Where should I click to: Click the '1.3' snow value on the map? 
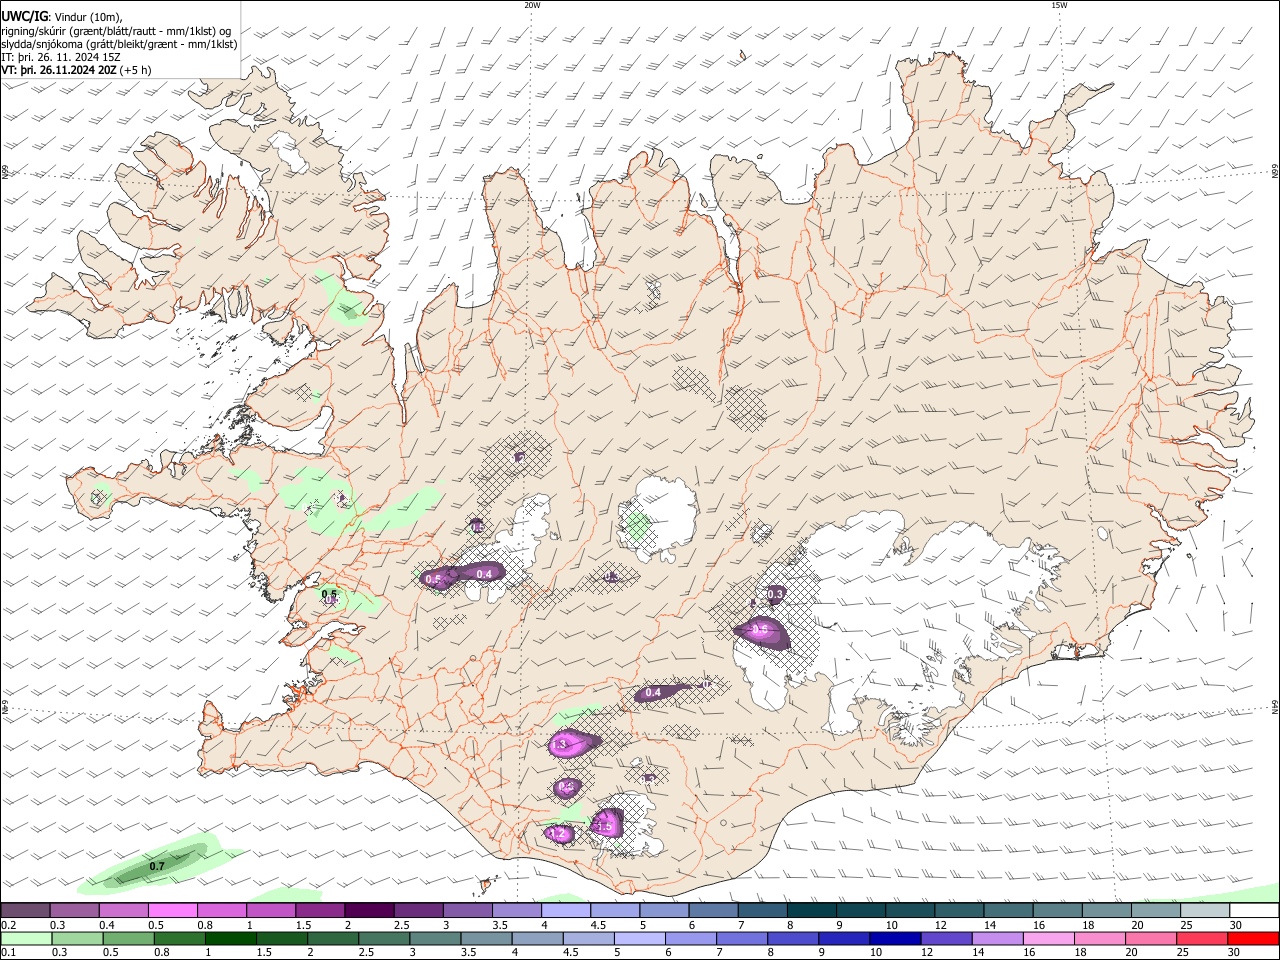[559, 744]
